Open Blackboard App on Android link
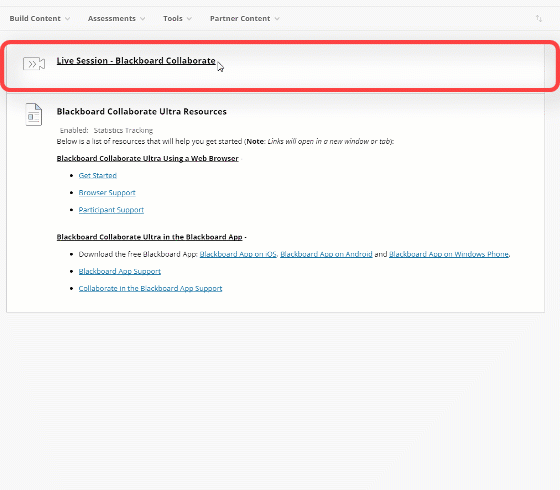The height and width of the screenshot is (490, 560). [x=326, y=254]
